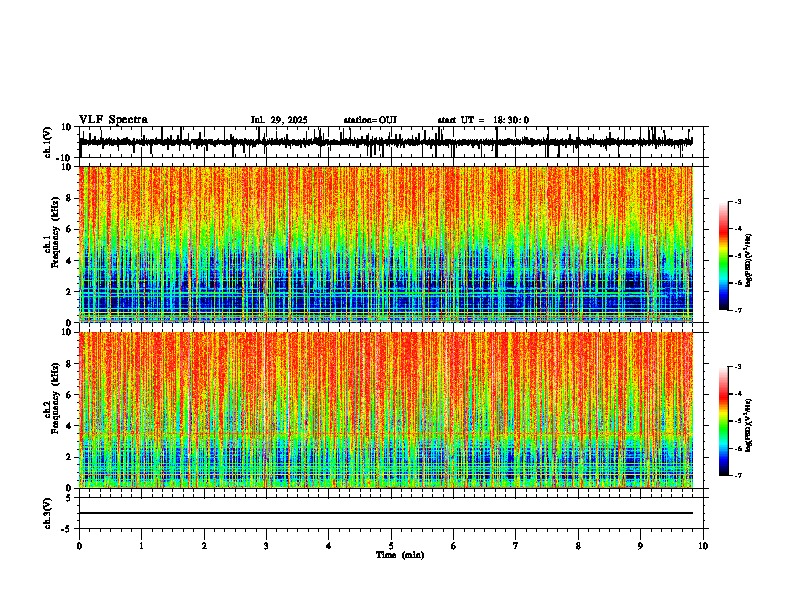The image size is (792, 612).
Task: Click the ch.2 frequency tick "6"
Action: pyautogui.click(x=70, y=395)
